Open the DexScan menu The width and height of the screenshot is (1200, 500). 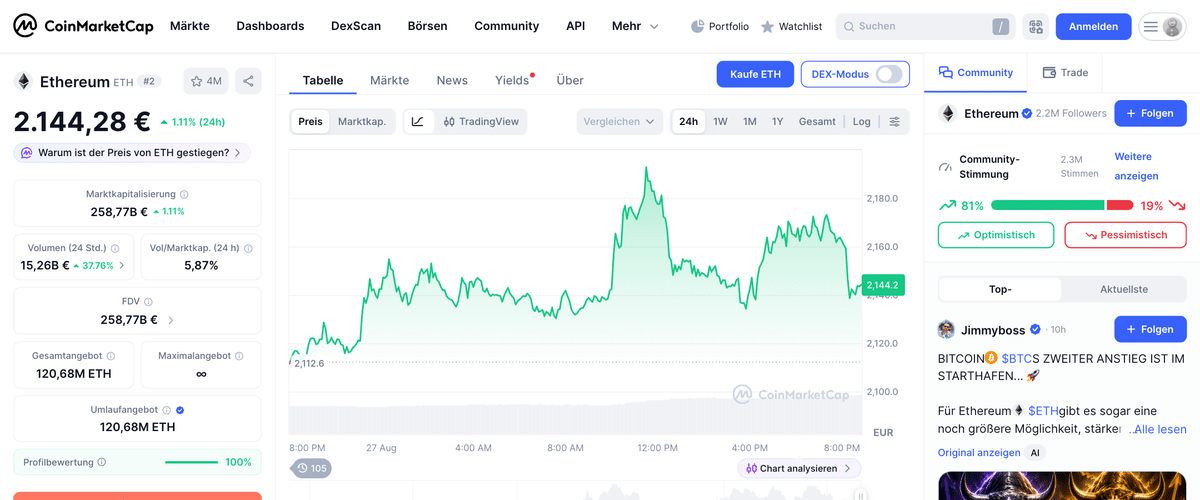(356, 26)
